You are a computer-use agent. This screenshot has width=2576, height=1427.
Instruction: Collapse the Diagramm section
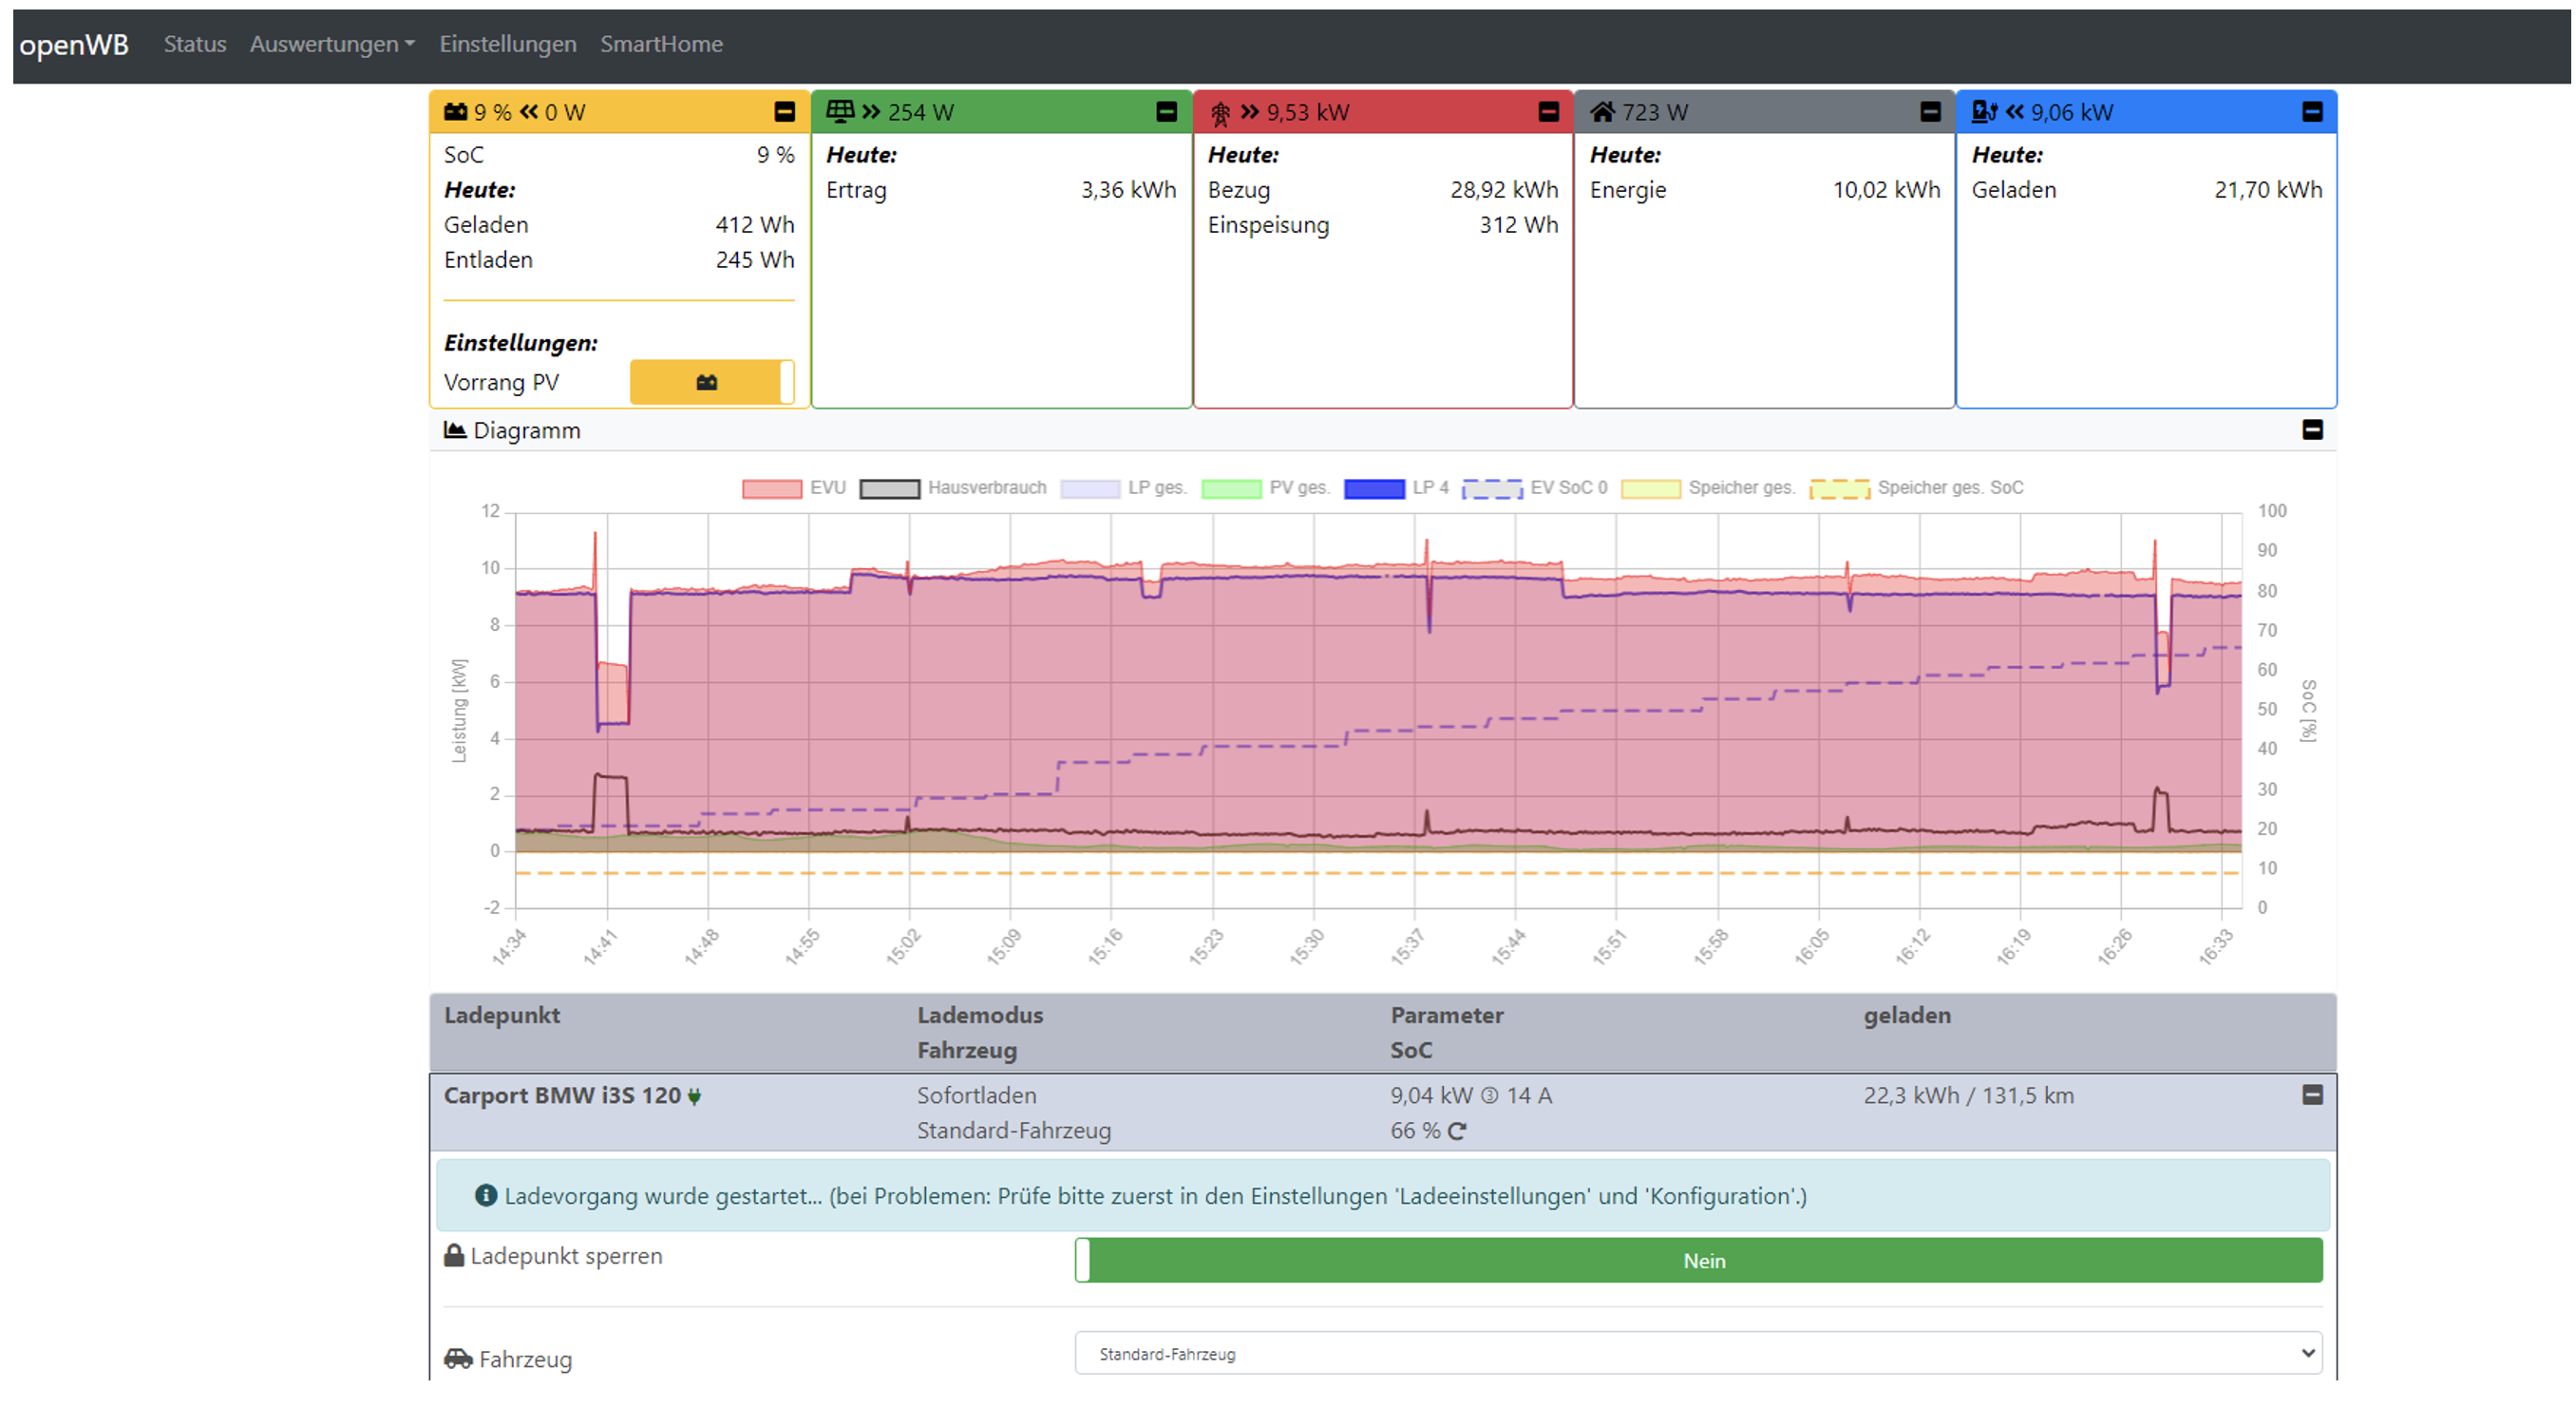2312,430
